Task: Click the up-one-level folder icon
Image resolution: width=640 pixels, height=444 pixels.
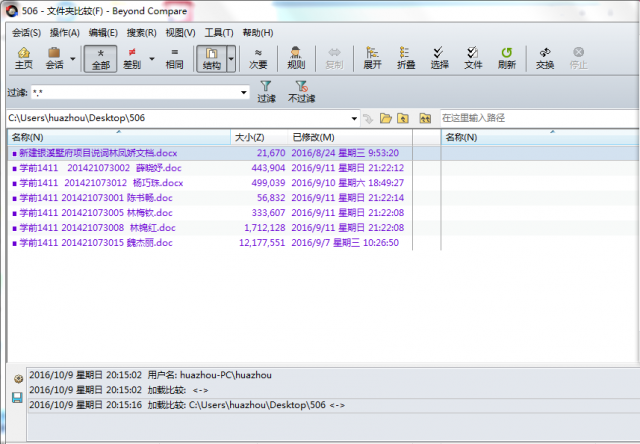Action: [403, 119]
